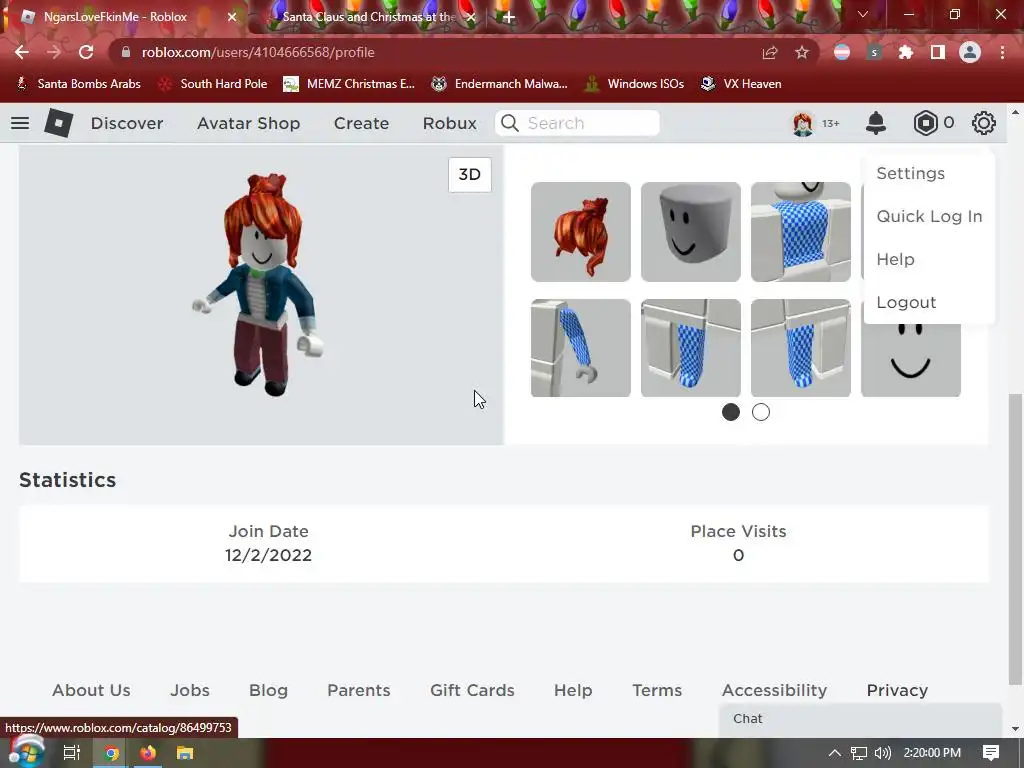Go to Avatar Shop
This screenshot has height=768, width=1024.
(248, 123)
